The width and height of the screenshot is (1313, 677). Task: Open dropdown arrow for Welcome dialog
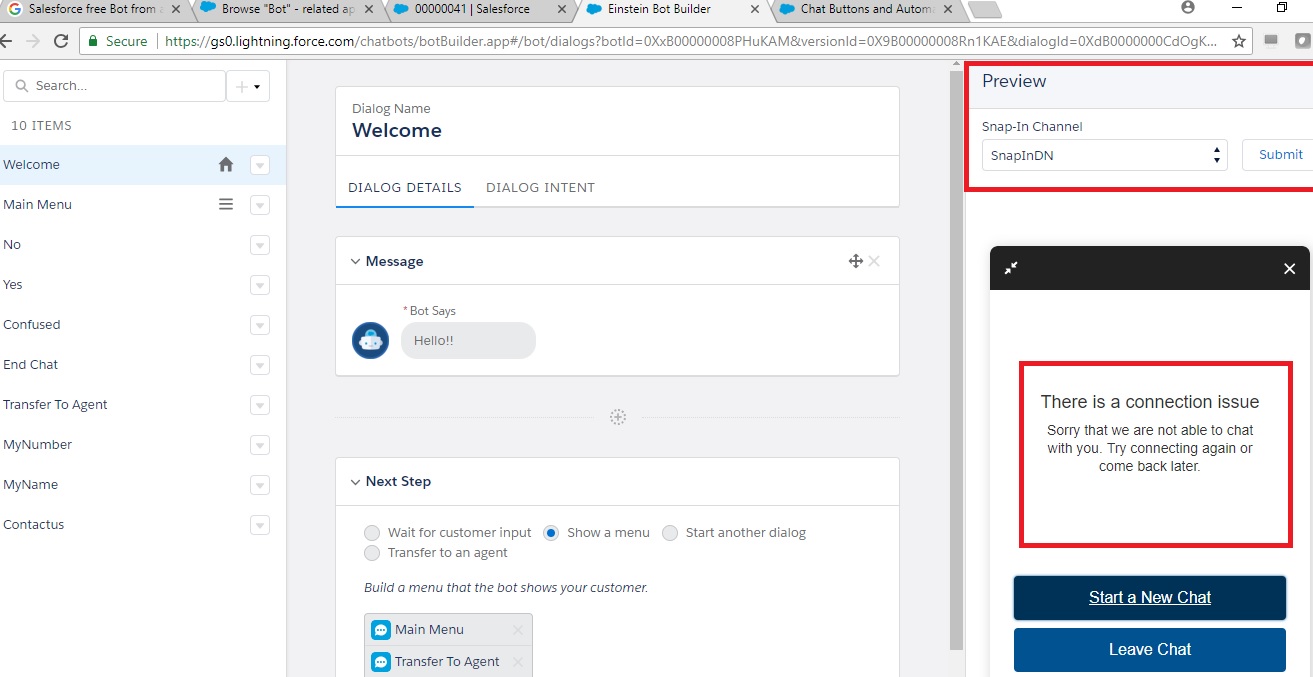point(260,166)
